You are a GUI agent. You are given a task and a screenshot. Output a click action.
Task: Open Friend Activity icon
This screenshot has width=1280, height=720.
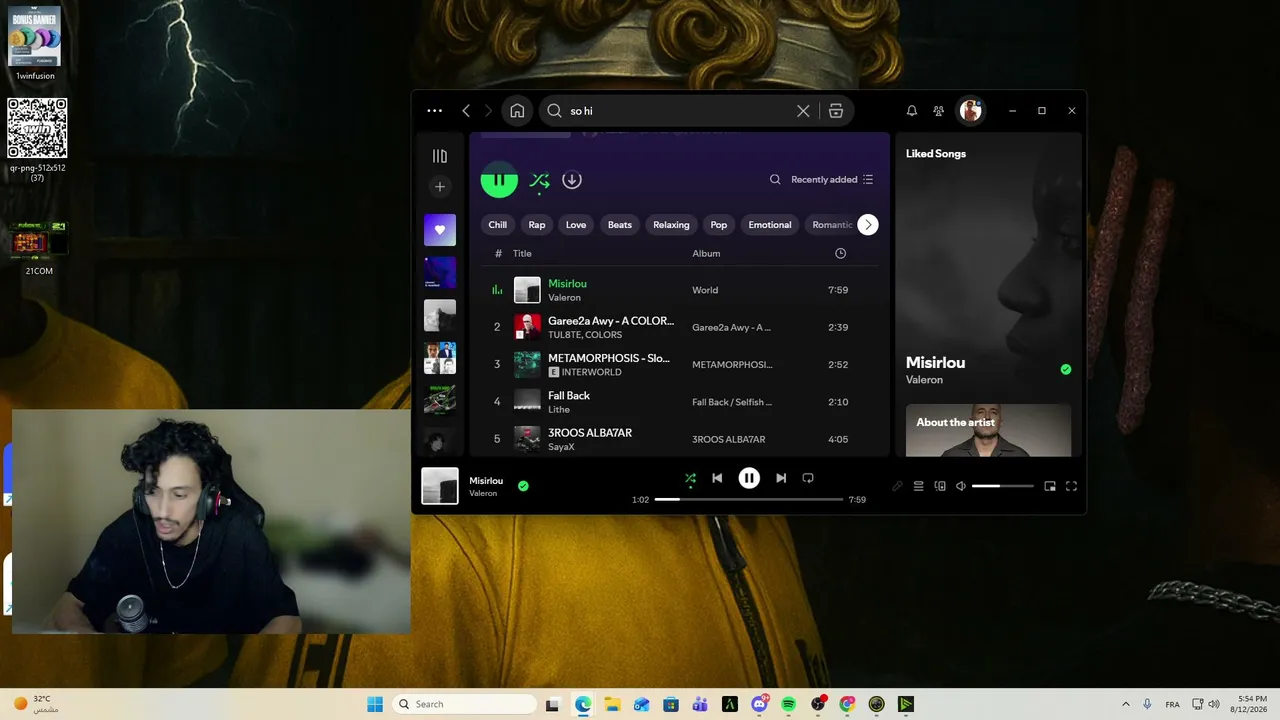(938, 111)
